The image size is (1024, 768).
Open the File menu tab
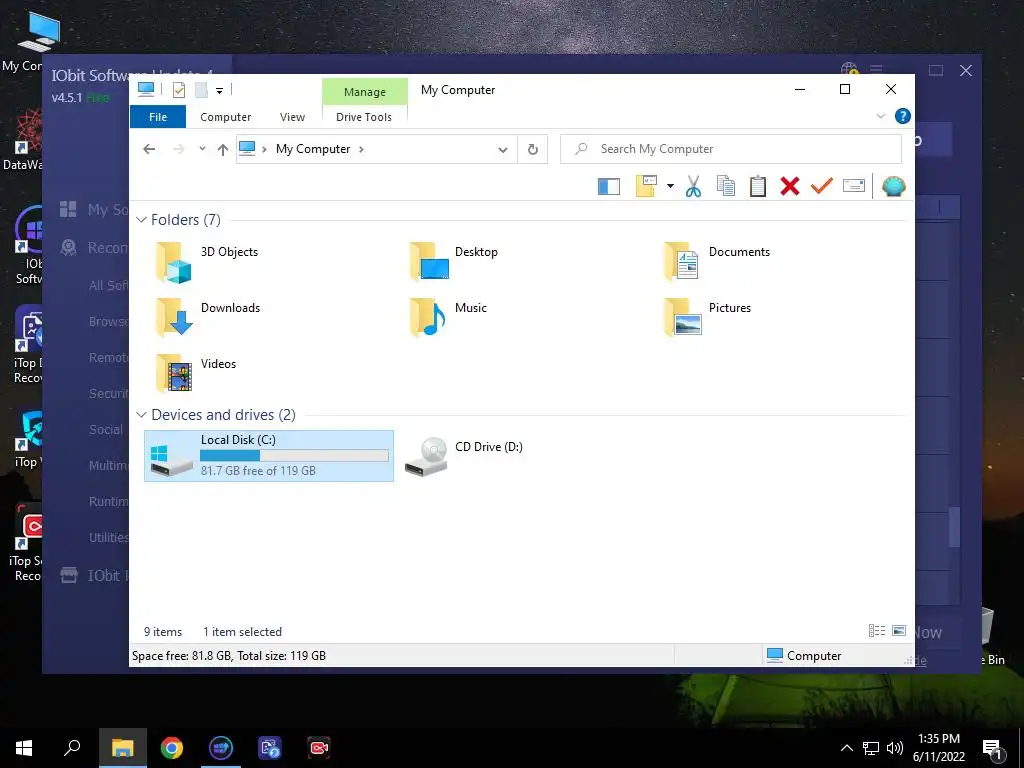click(158, 117)
